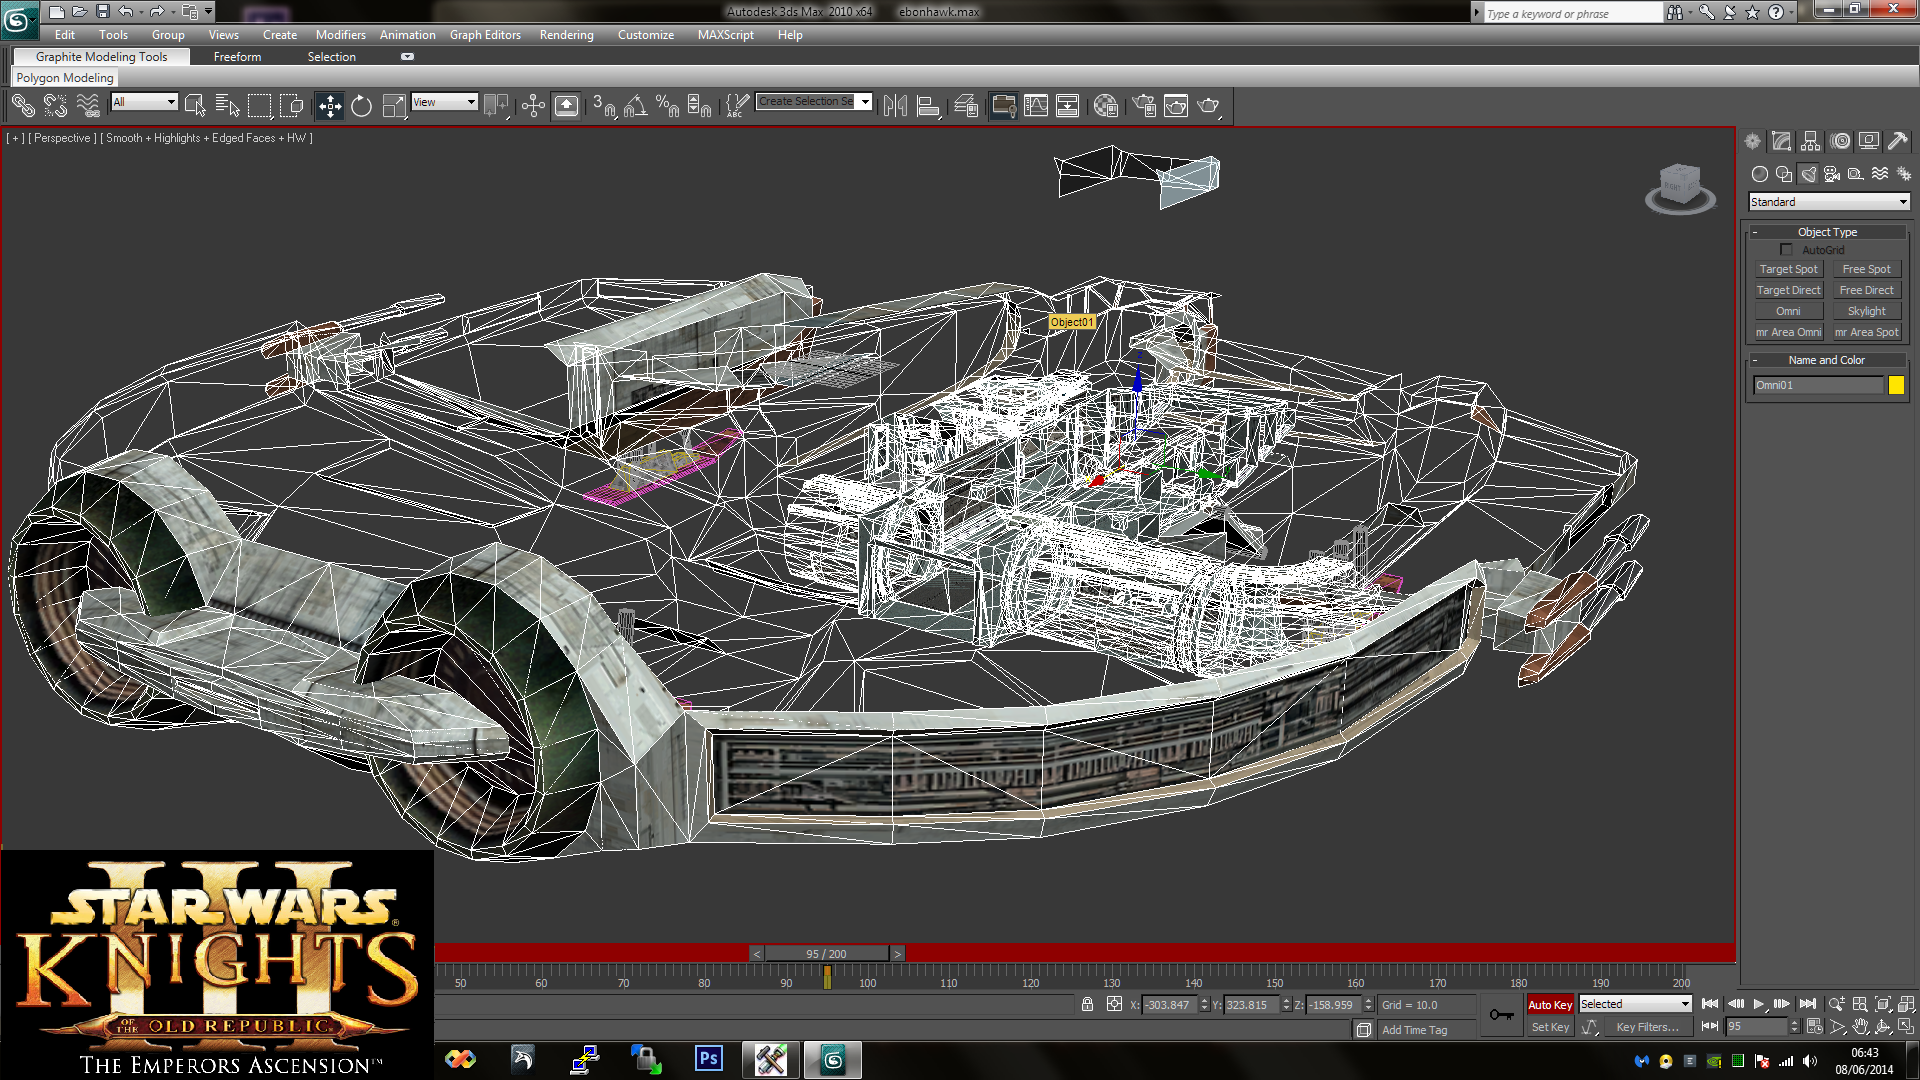Collapse the Object Type rollout

(x=1827, y=232)
